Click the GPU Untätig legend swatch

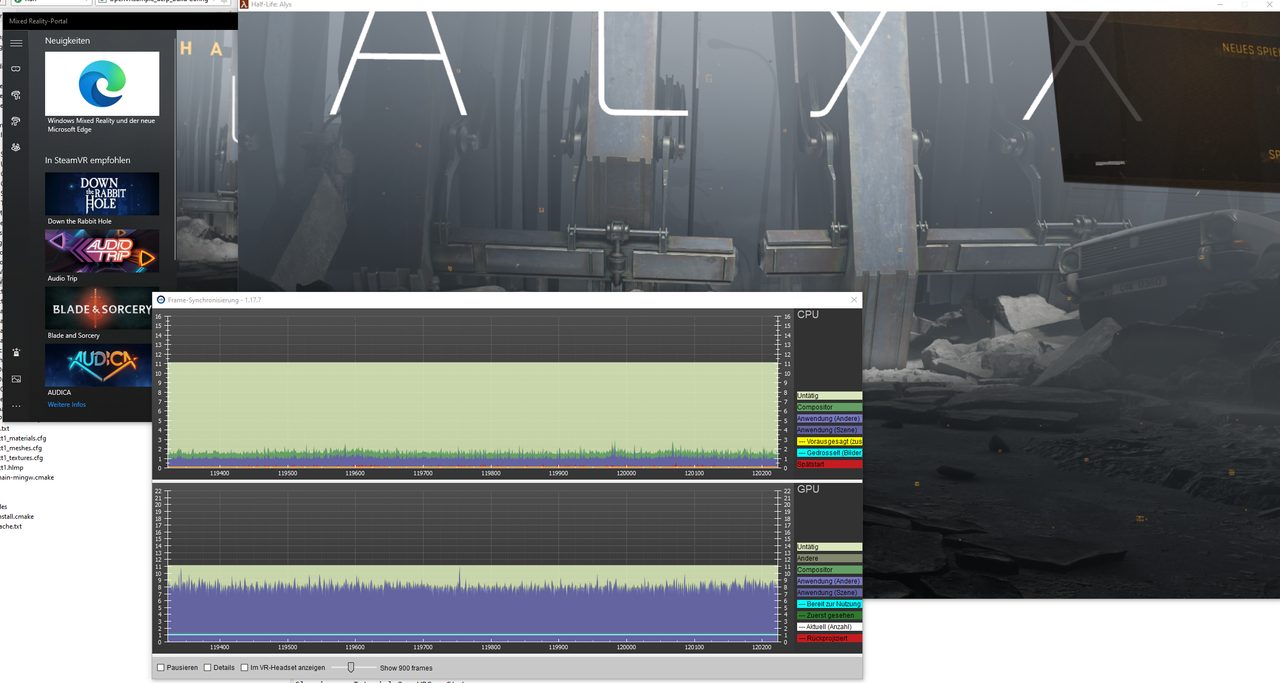pyautogui.click(x=829, y=547)
